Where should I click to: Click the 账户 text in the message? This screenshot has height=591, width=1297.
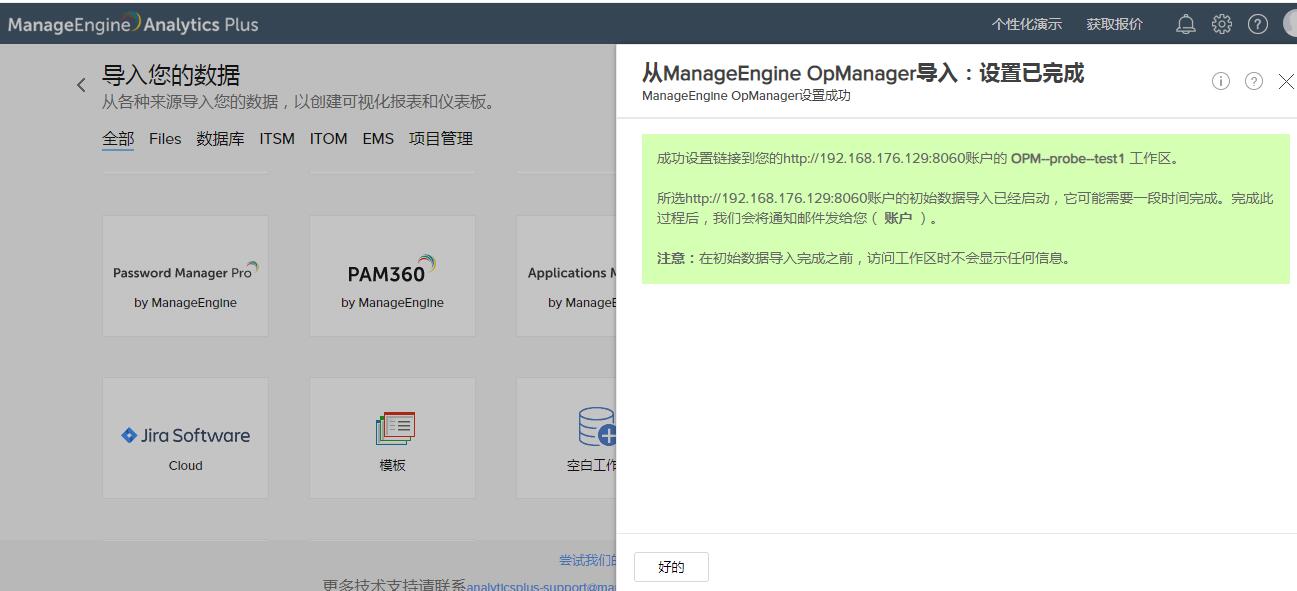(898, 218)
